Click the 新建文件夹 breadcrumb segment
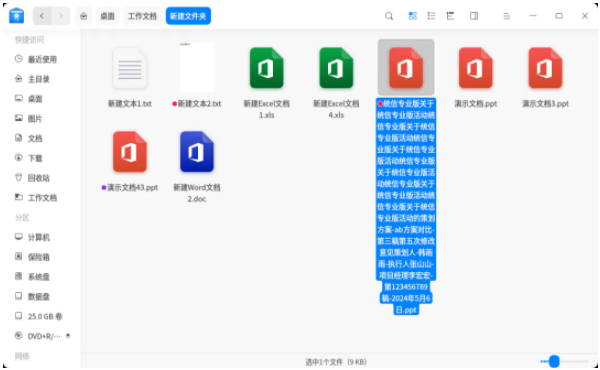600x370 pixels. point(188,16)
